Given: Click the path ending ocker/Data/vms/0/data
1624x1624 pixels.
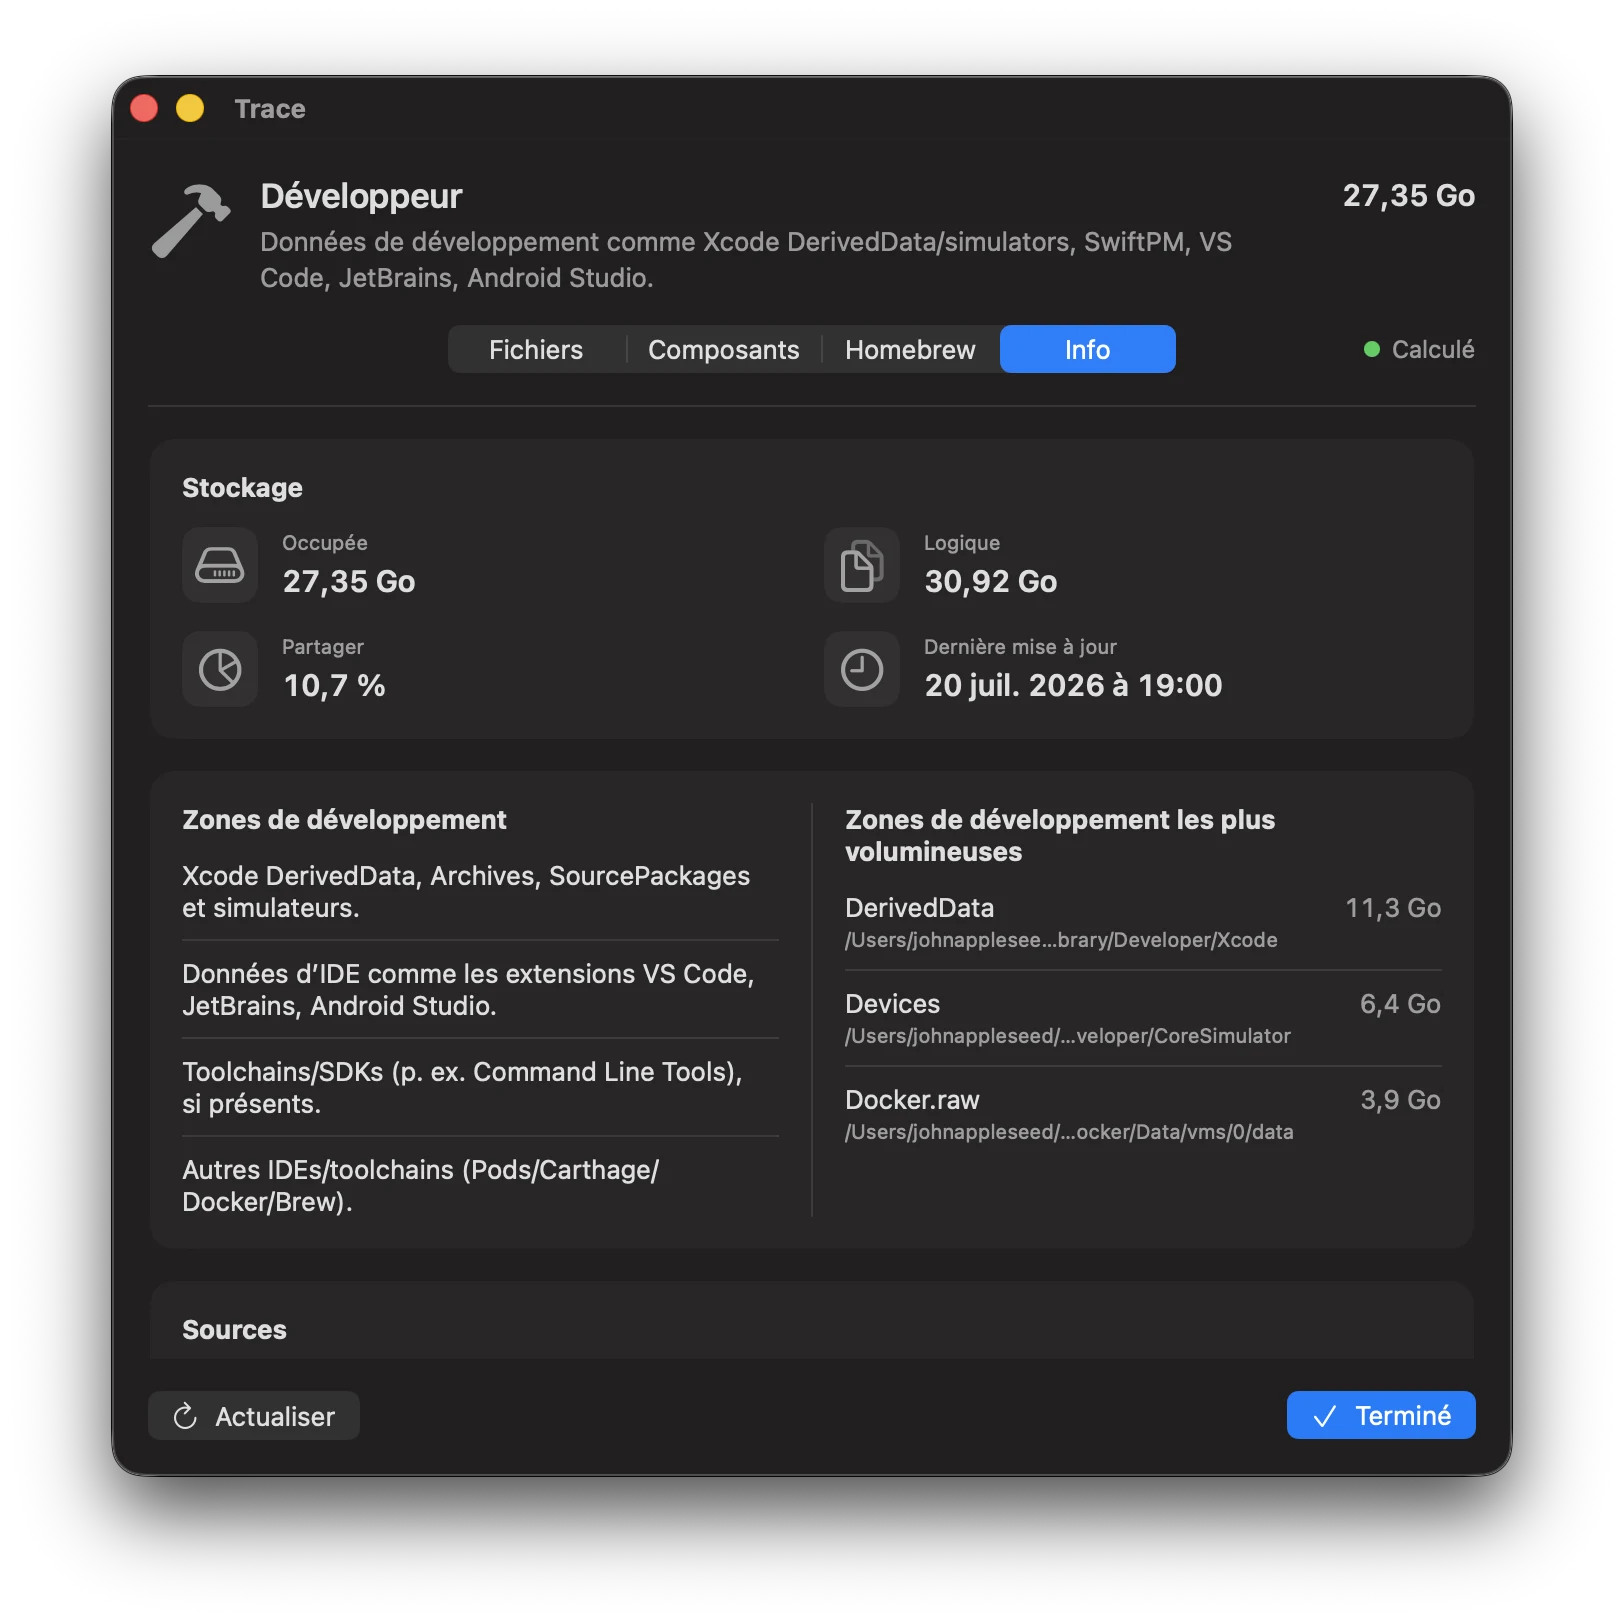Looking at the screenshot, I should pyautogui.click(x=1069, y=1132).
